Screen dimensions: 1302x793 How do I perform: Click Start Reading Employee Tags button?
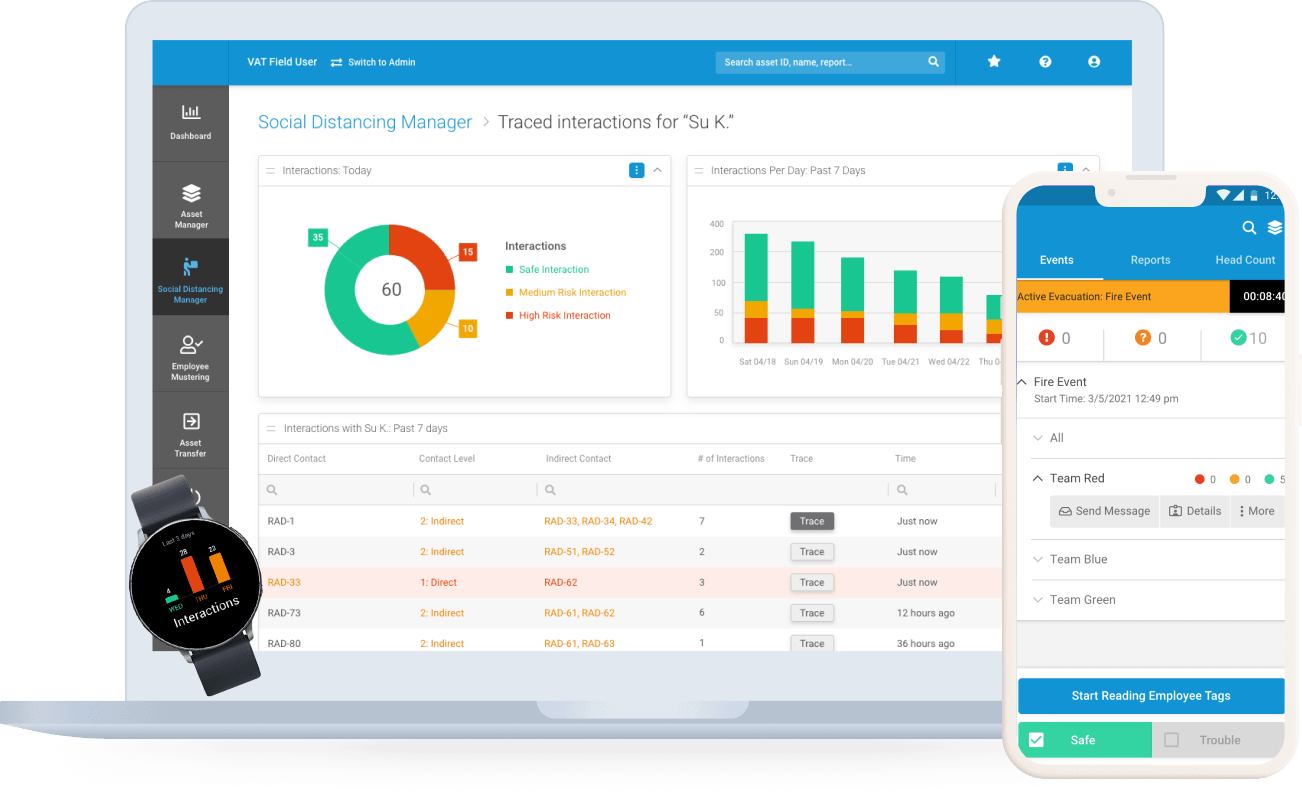point(1150,696)
